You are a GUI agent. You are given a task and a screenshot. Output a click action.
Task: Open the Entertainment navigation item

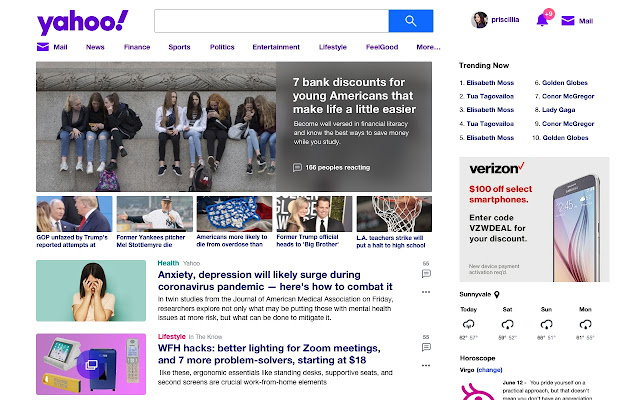point(276,47)
